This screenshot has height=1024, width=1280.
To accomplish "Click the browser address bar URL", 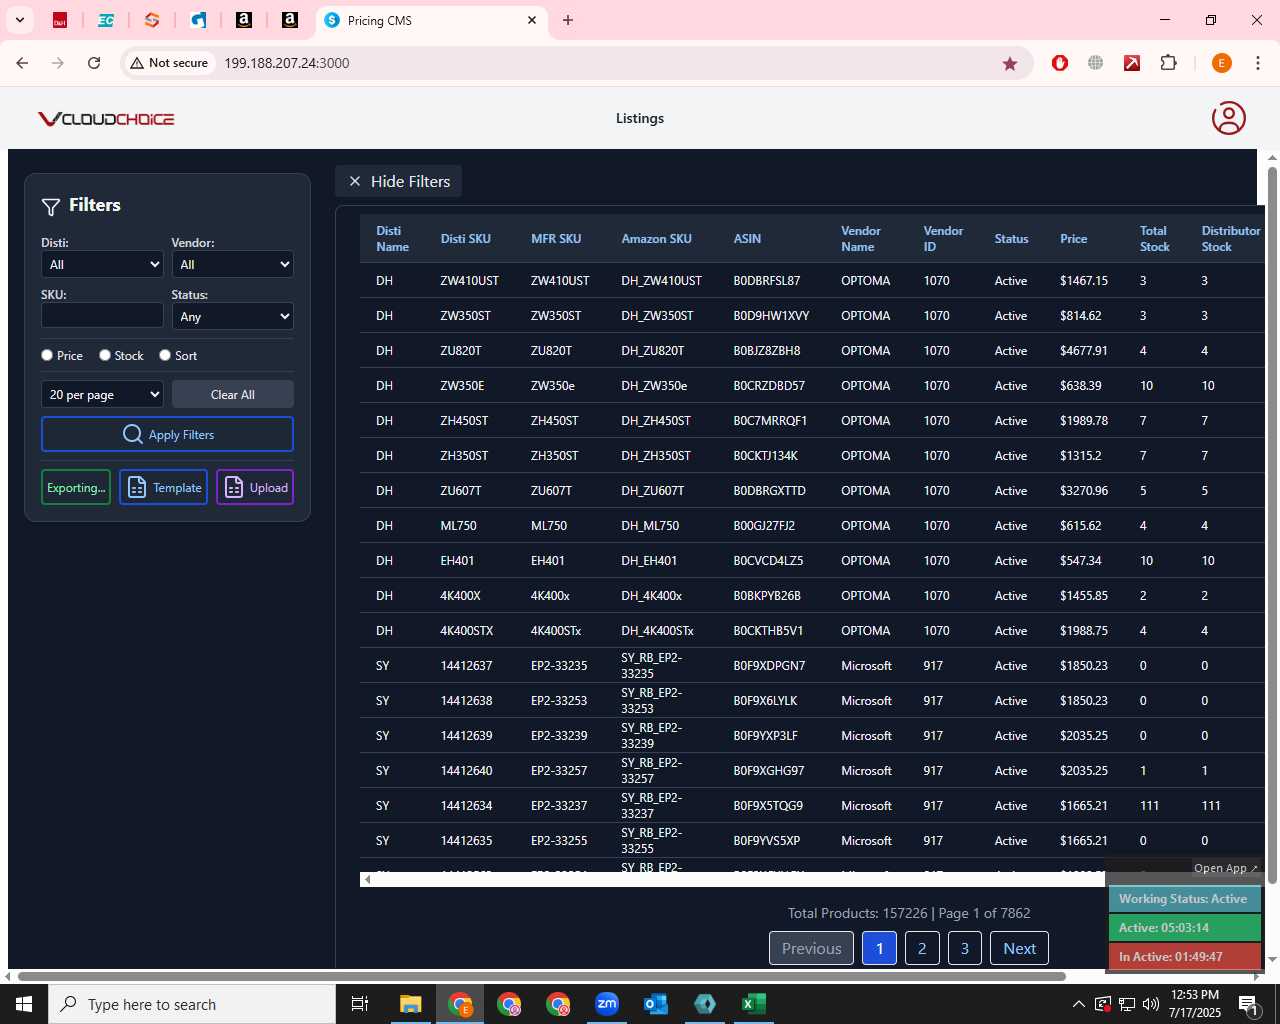I will 287,63.
